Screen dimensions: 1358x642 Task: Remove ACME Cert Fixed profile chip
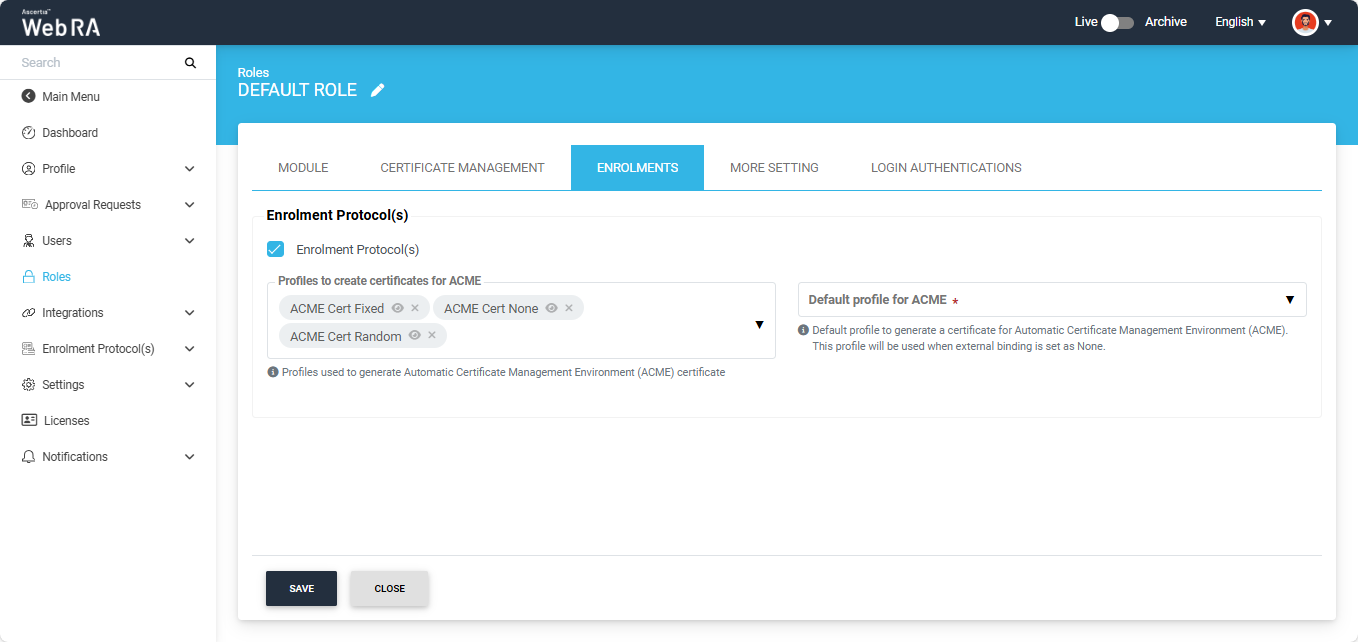pos(415,308)
